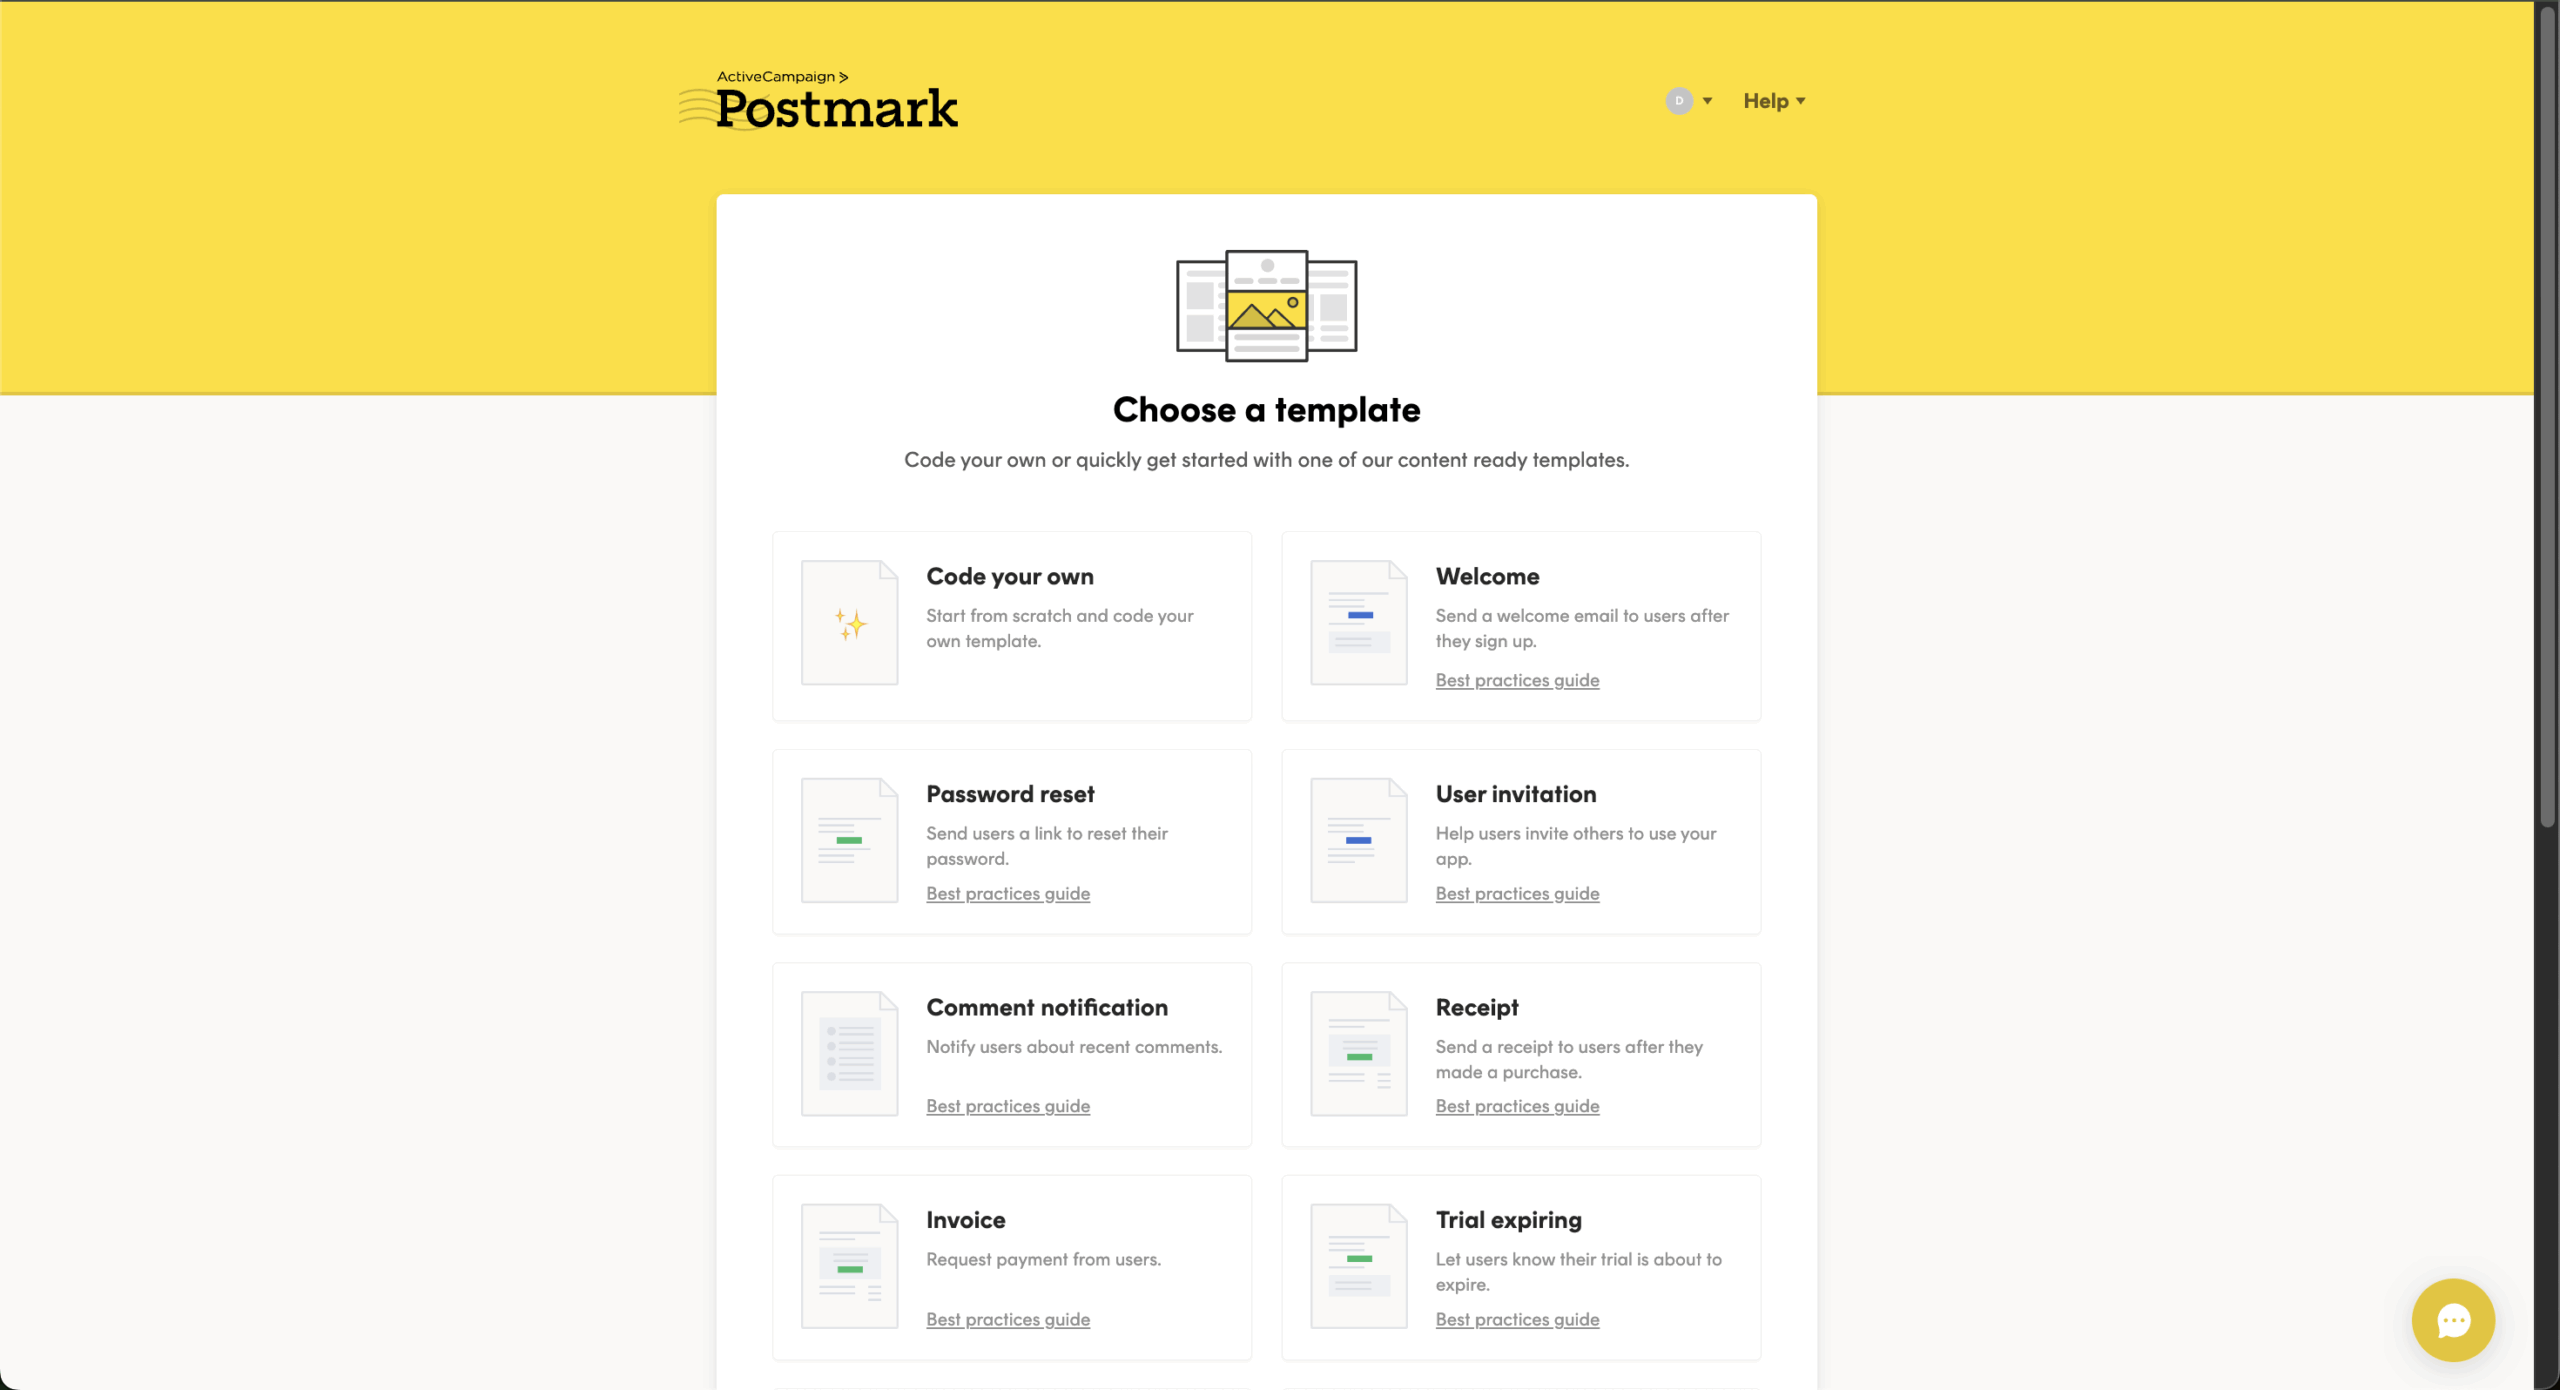
Task: Click the Receipt template document icon
Action: tap(1359, 1053)
